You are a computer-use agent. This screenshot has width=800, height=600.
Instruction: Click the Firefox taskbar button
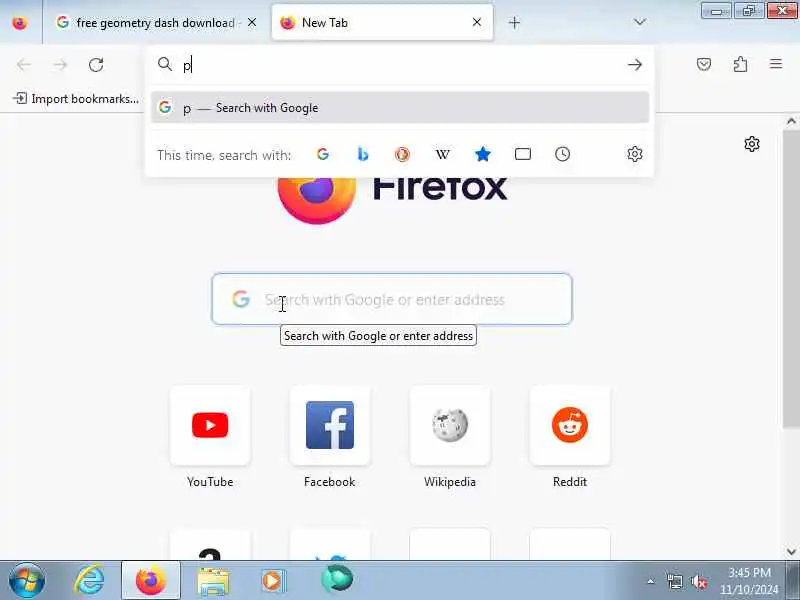click(x=151, y=580)
